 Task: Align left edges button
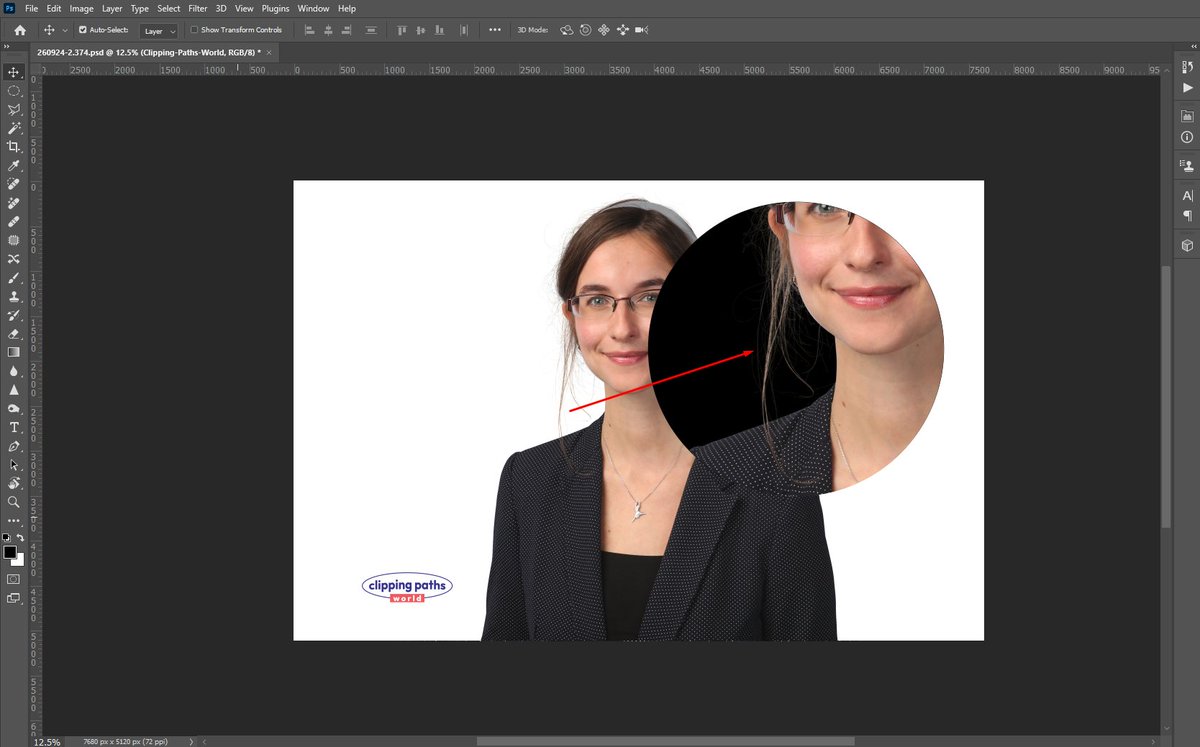(309, 30)
